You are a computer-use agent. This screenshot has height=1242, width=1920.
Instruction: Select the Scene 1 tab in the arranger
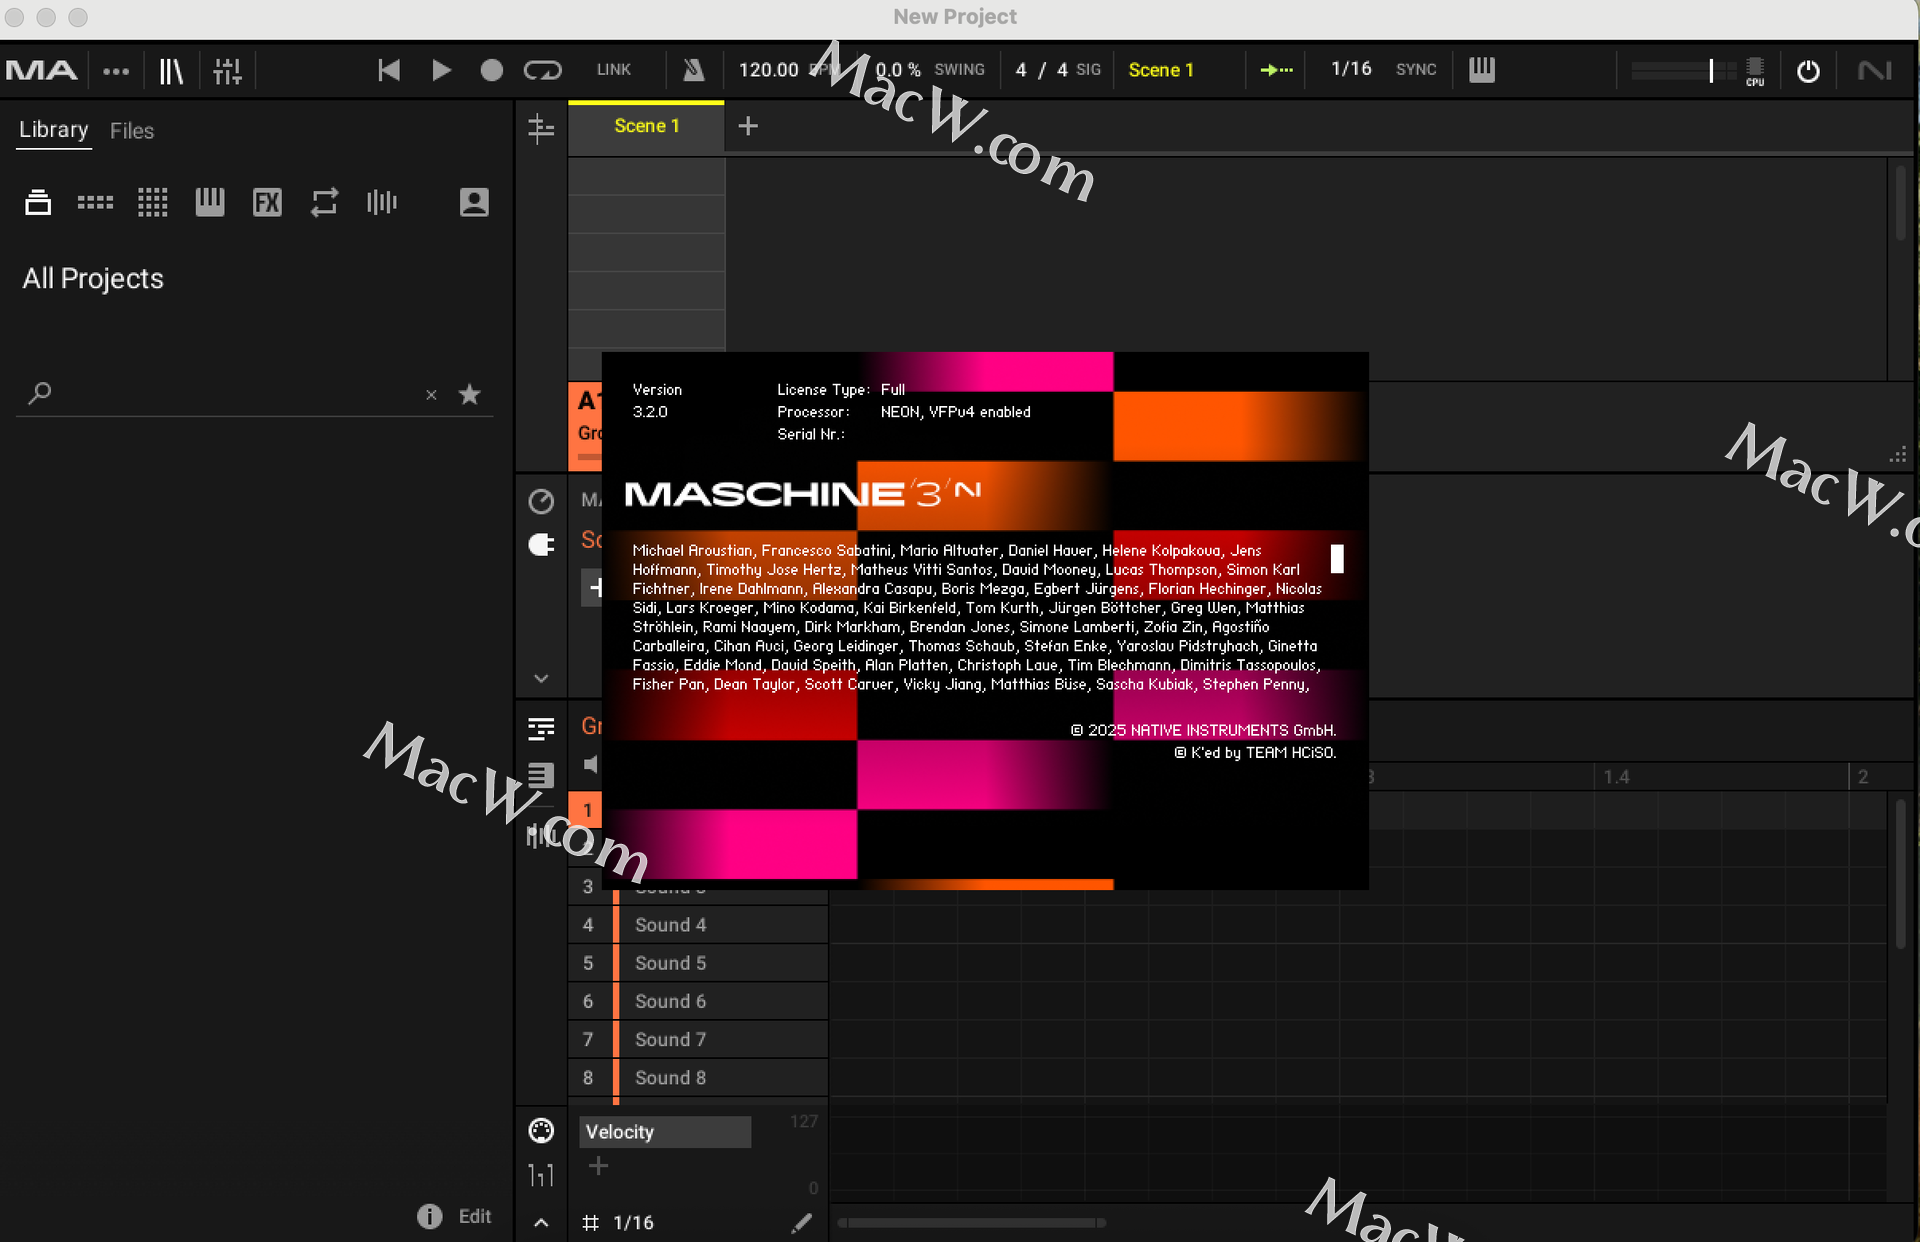[646, 126]
